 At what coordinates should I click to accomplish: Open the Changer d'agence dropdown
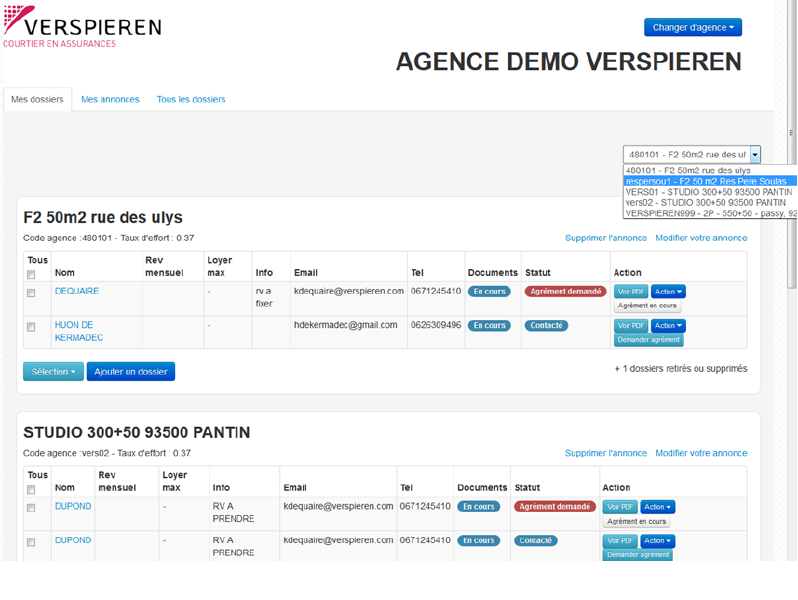tap(693, 27)
